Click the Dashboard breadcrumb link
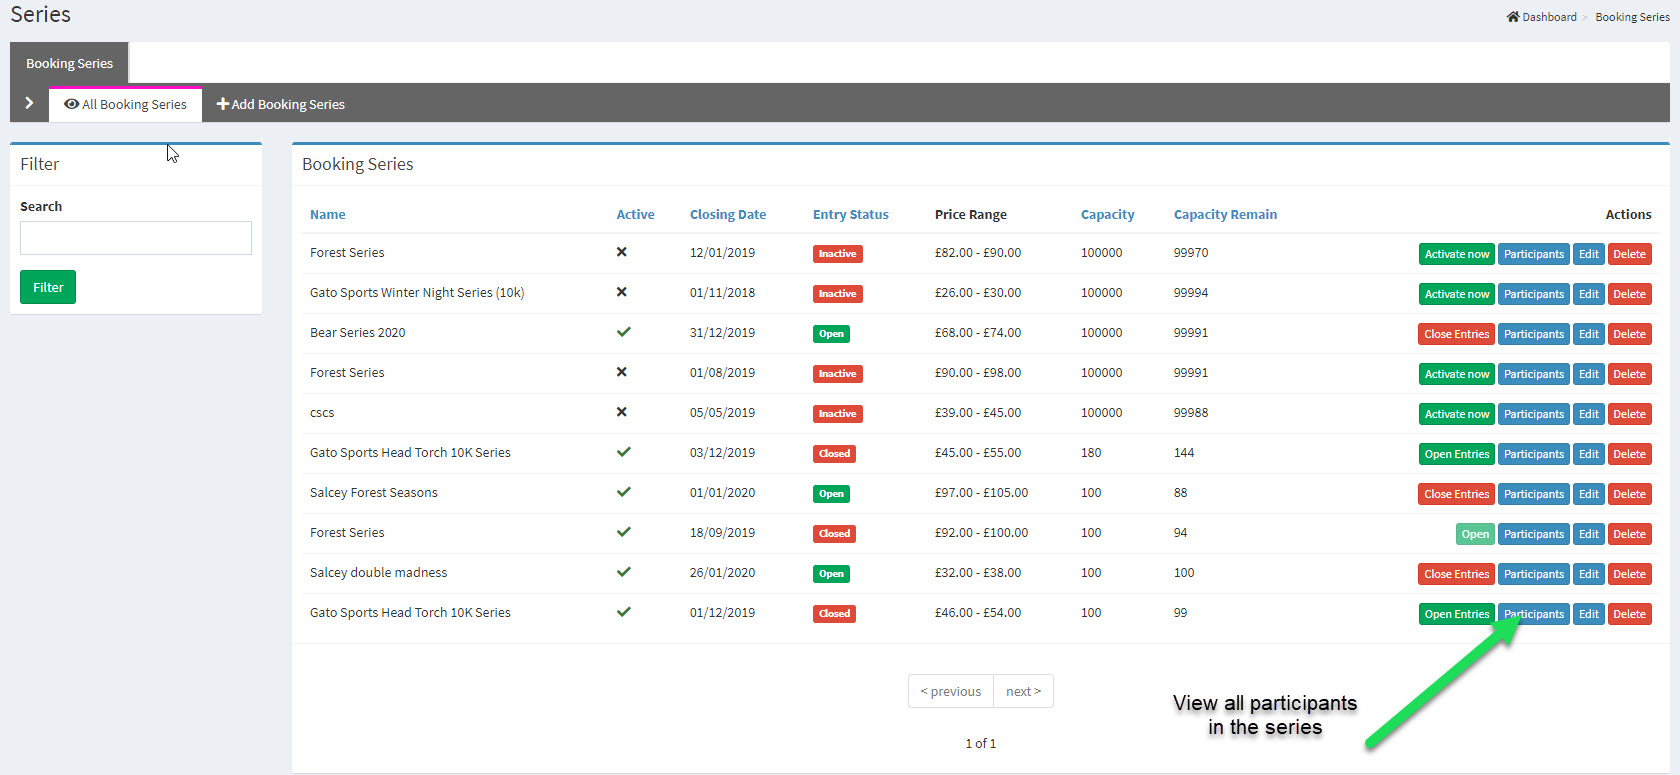This screenshot has height=775, width=1680. (1549, 17)
